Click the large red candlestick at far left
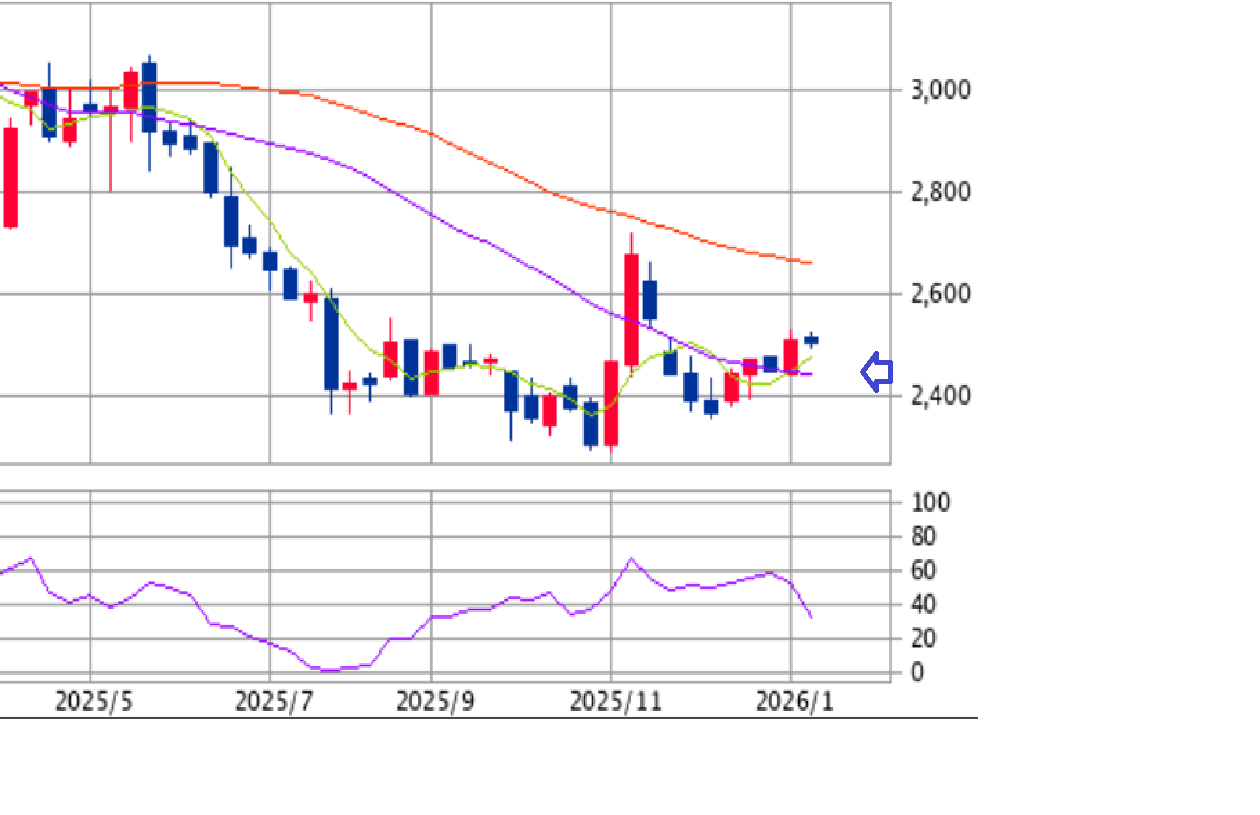 10,178
